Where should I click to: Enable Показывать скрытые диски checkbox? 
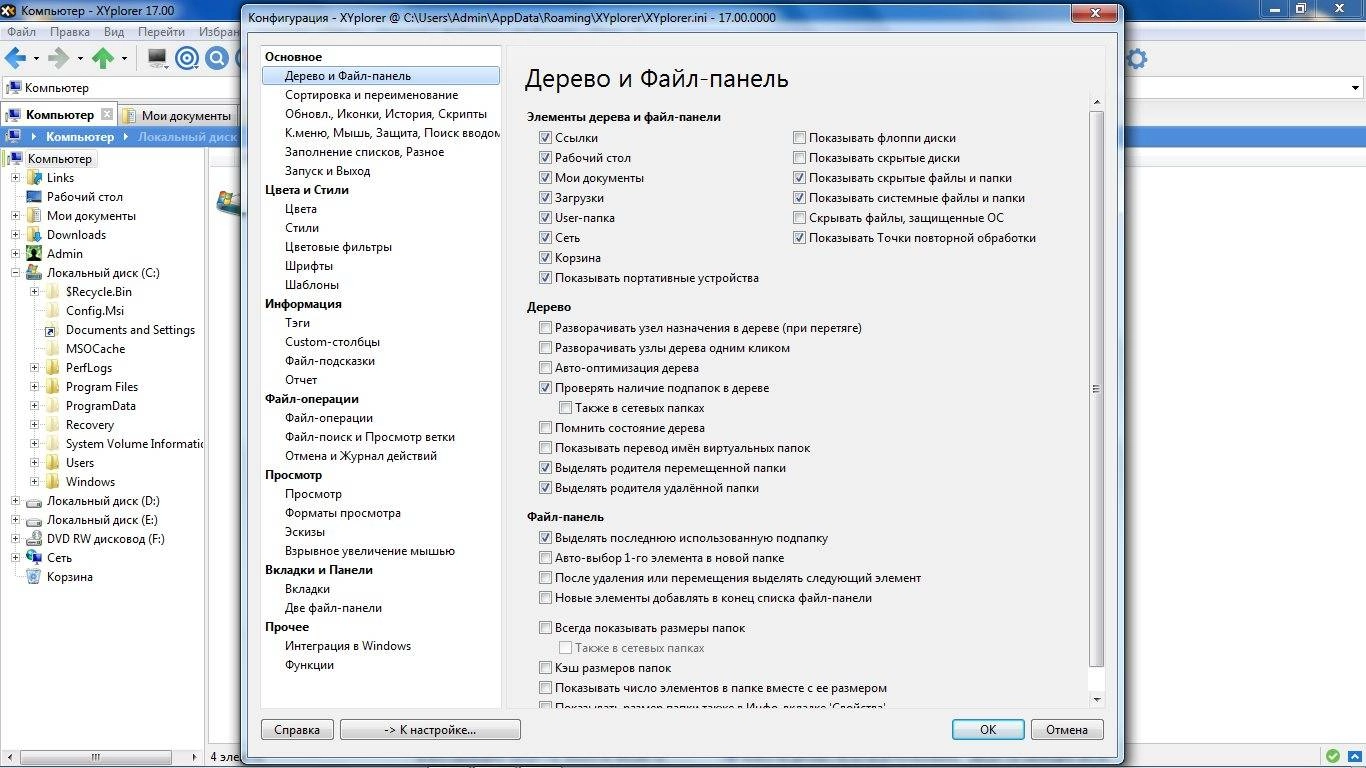[x=799, y=158]
